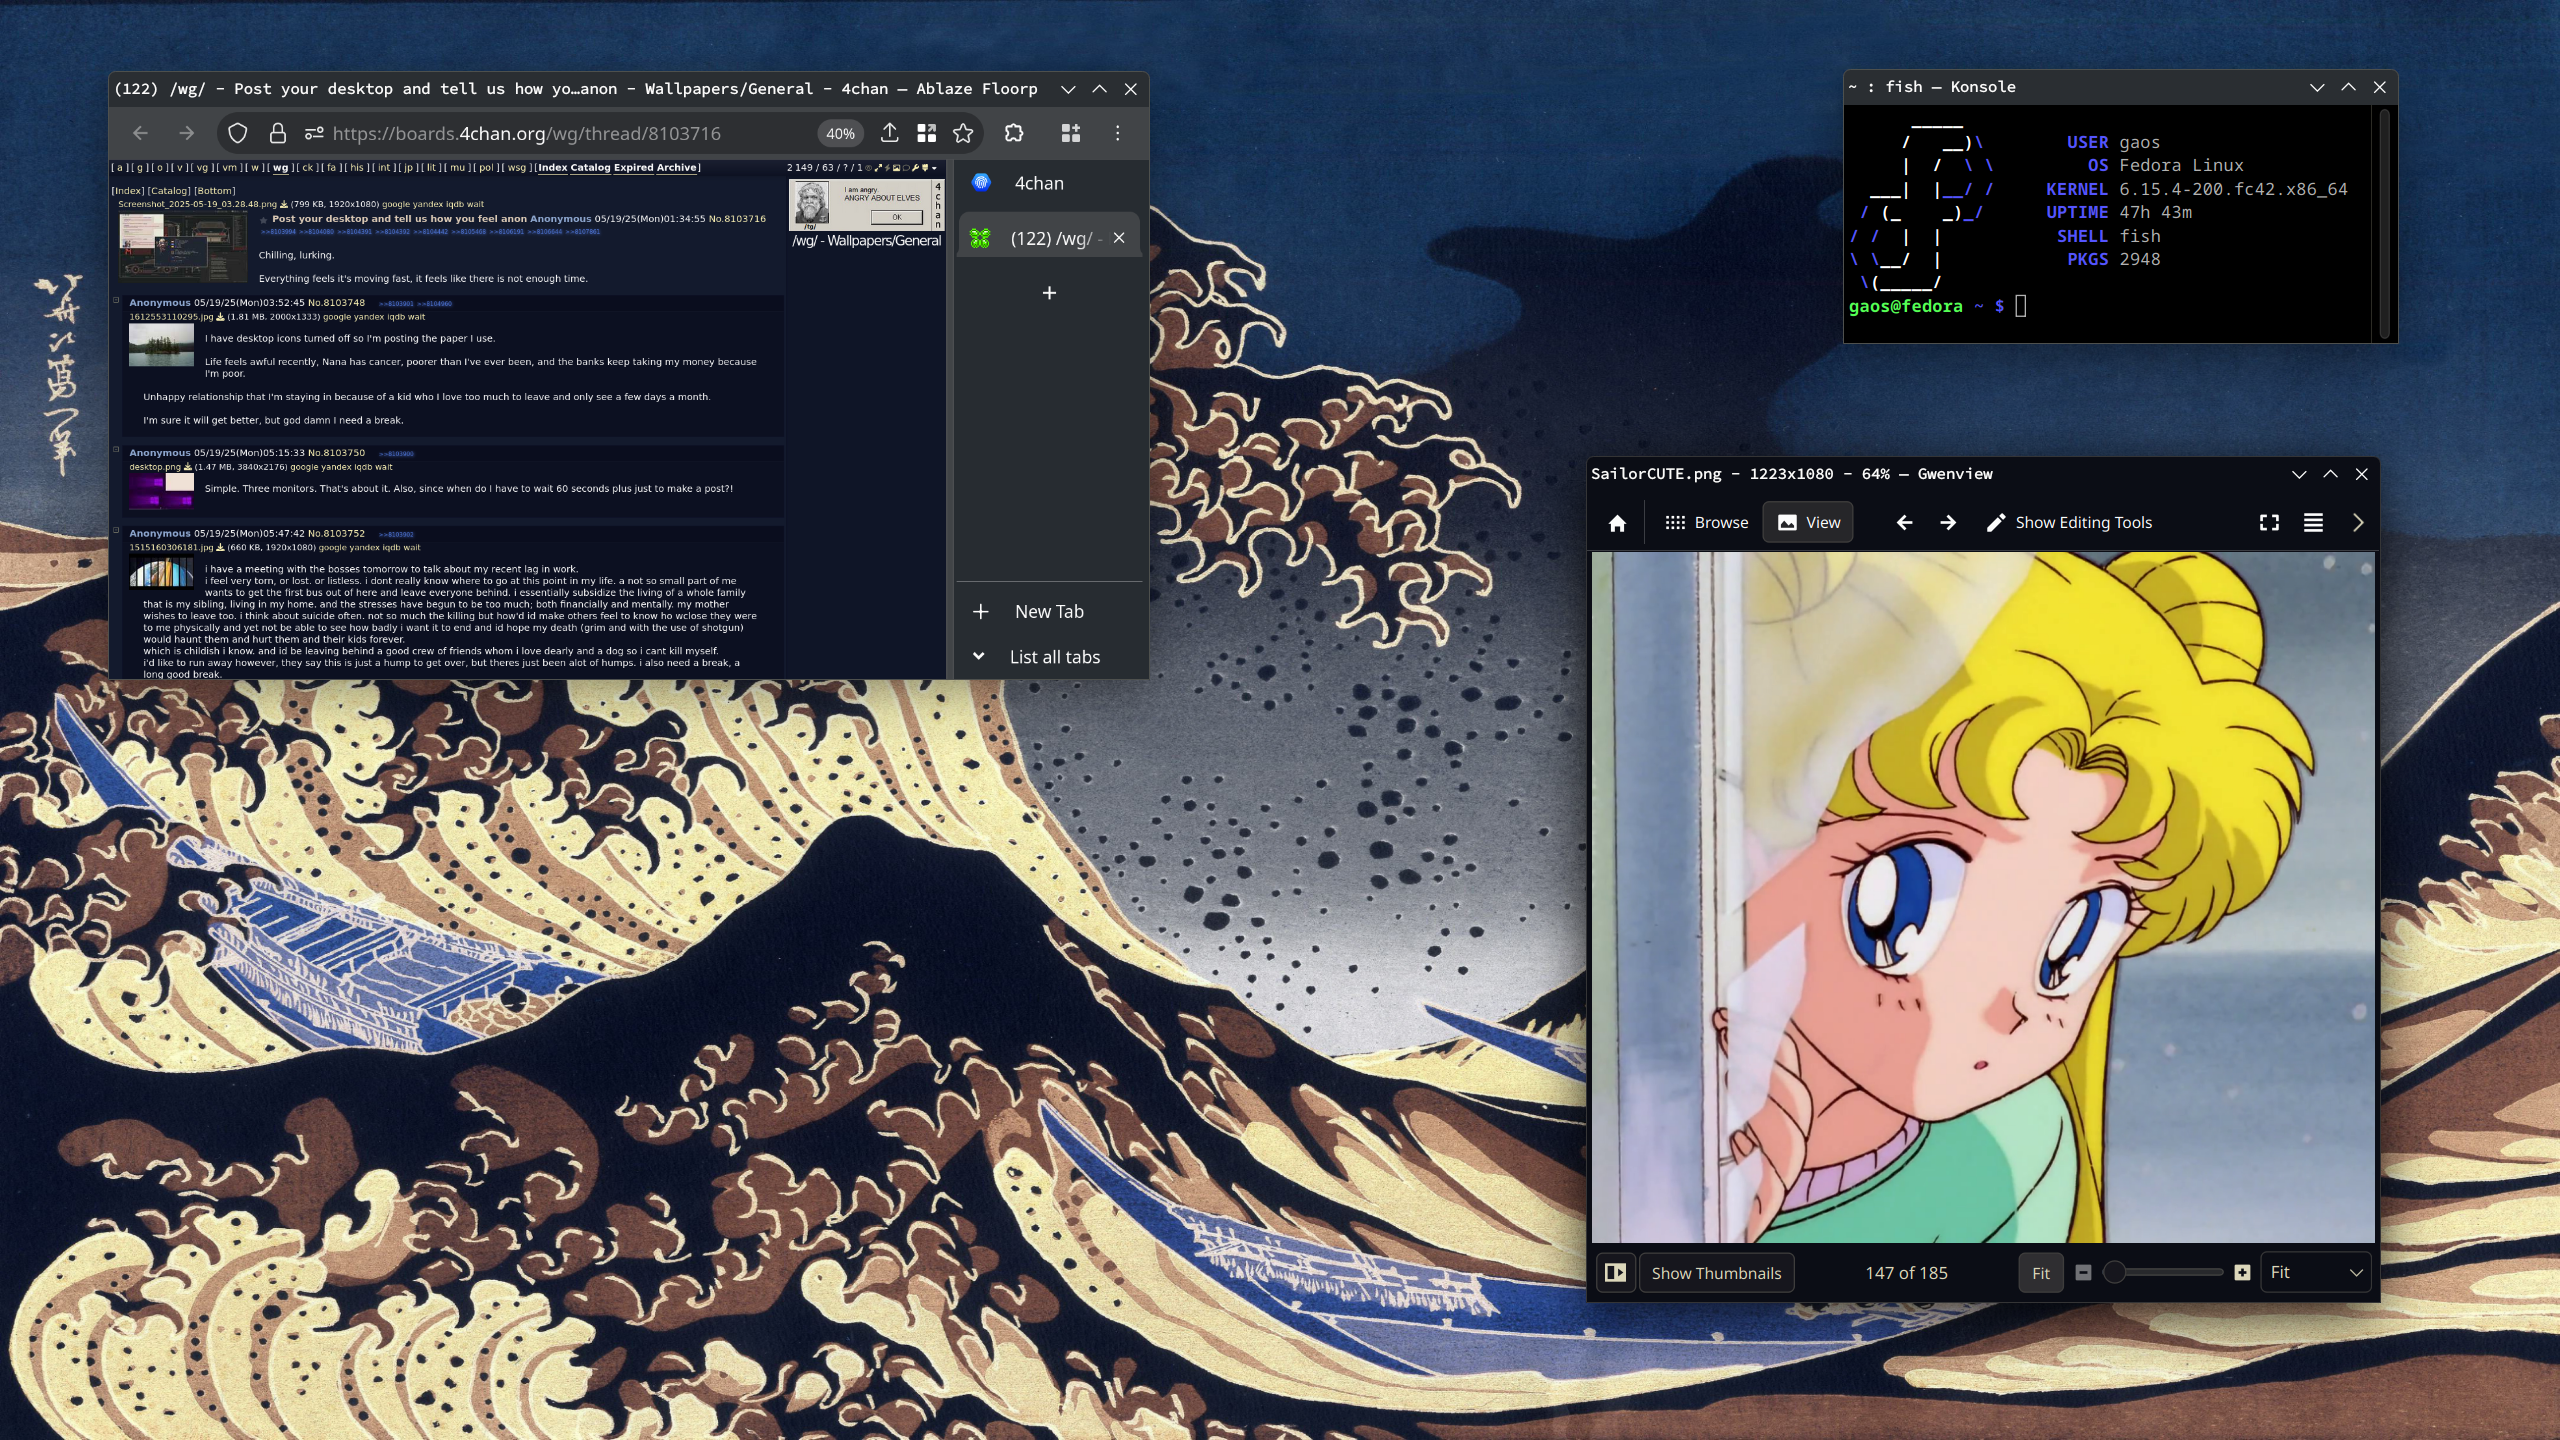Go to the /wsg/ board link
The height and width of the screenshot is (1440, 2560).
(x=516, y=168)
